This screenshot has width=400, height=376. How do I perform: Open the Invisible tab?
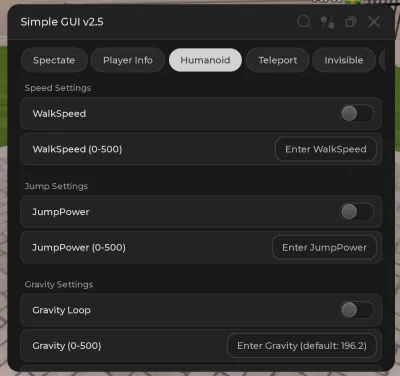coord(344,60)
